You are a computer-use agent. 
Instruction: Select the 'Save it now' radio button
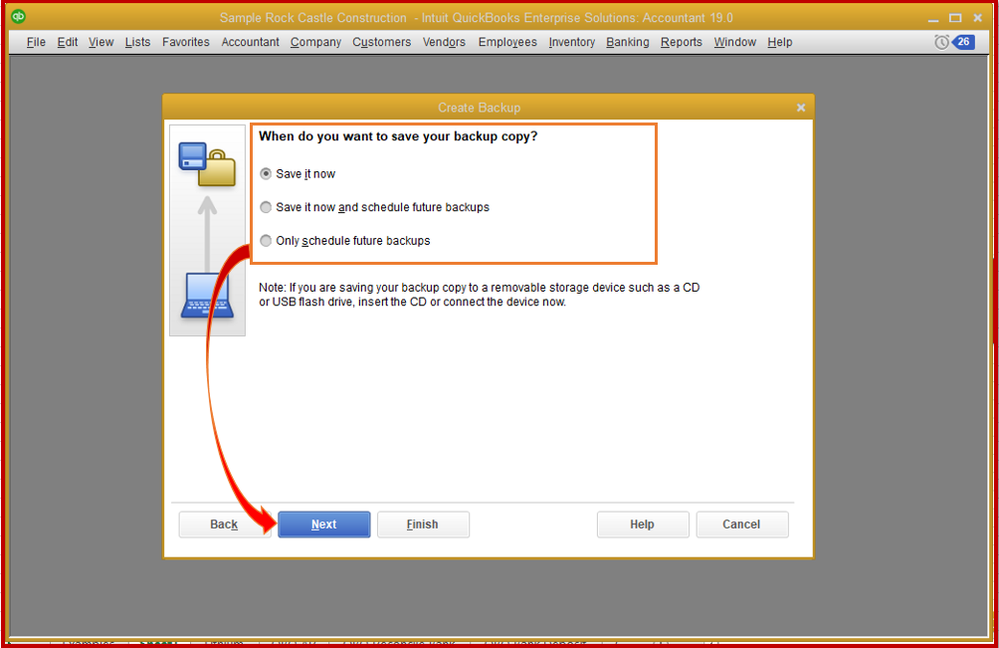tap(266, 174)
